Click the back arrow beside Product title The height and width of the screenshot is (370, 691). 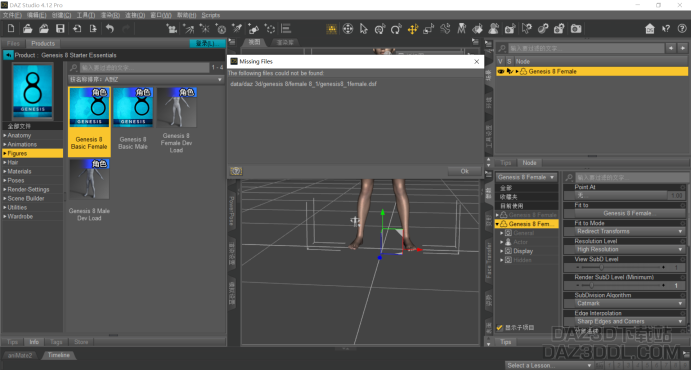coord(8,55)
